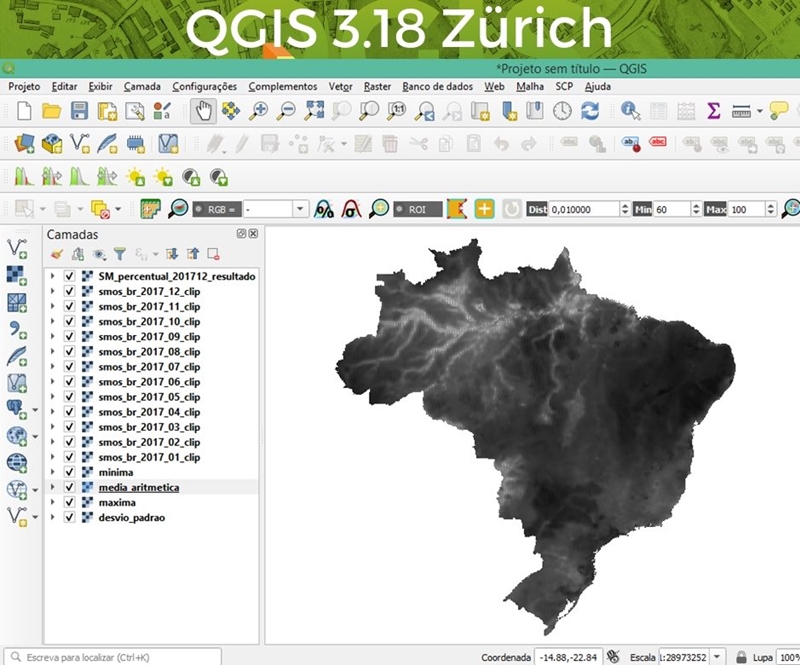
Task: Open temporal controller clock icon
Action: click(562, 111)
